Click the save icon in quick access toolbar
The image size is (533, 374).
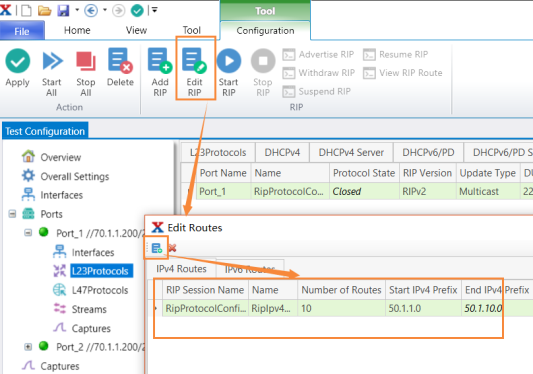coord(63,11)
